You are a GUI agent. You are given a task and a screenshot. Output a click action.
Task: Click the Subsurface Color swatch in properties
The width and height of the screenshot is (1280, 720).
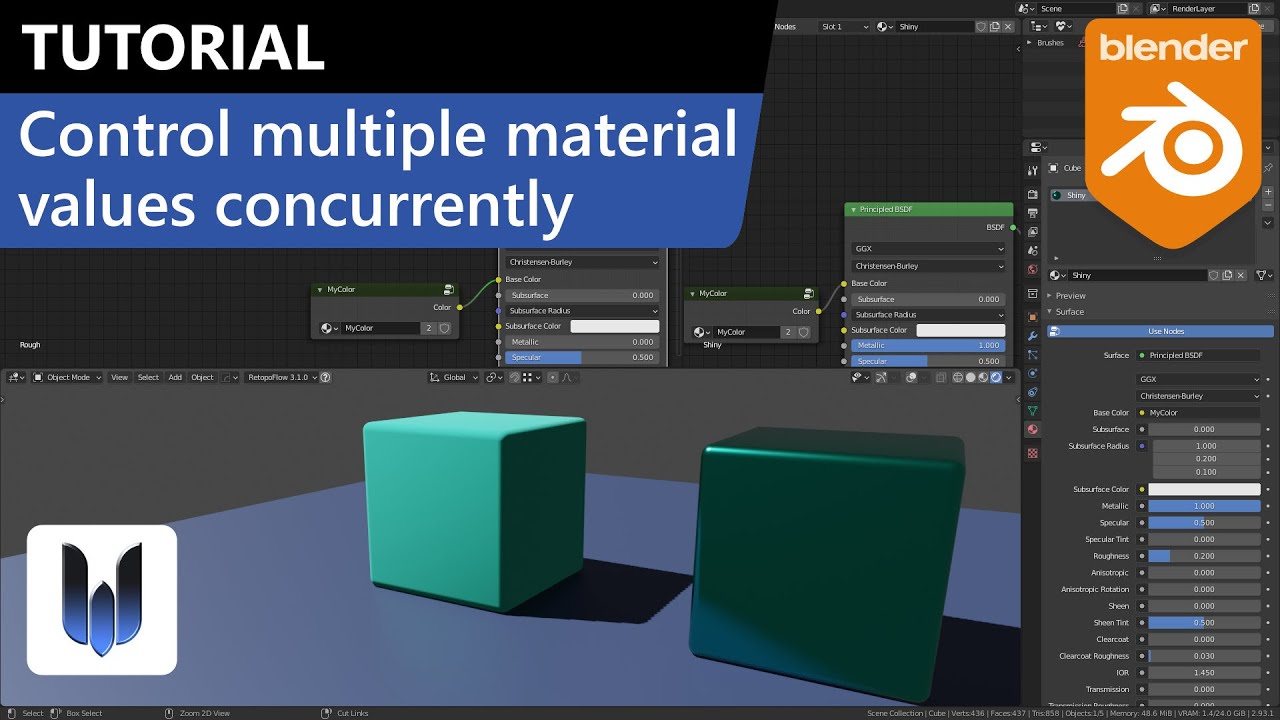(x=1204, y=489)
